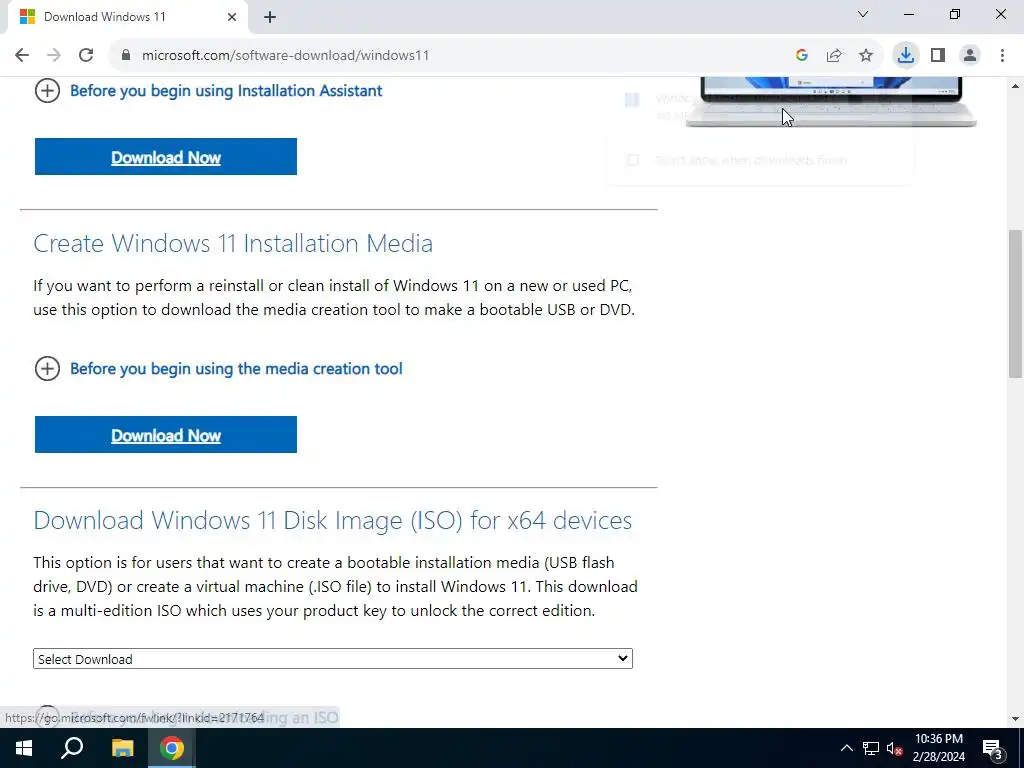Click Download Windows 11 Disk Image heading
The image size is (1024, 768).
(x=332, y=520)
